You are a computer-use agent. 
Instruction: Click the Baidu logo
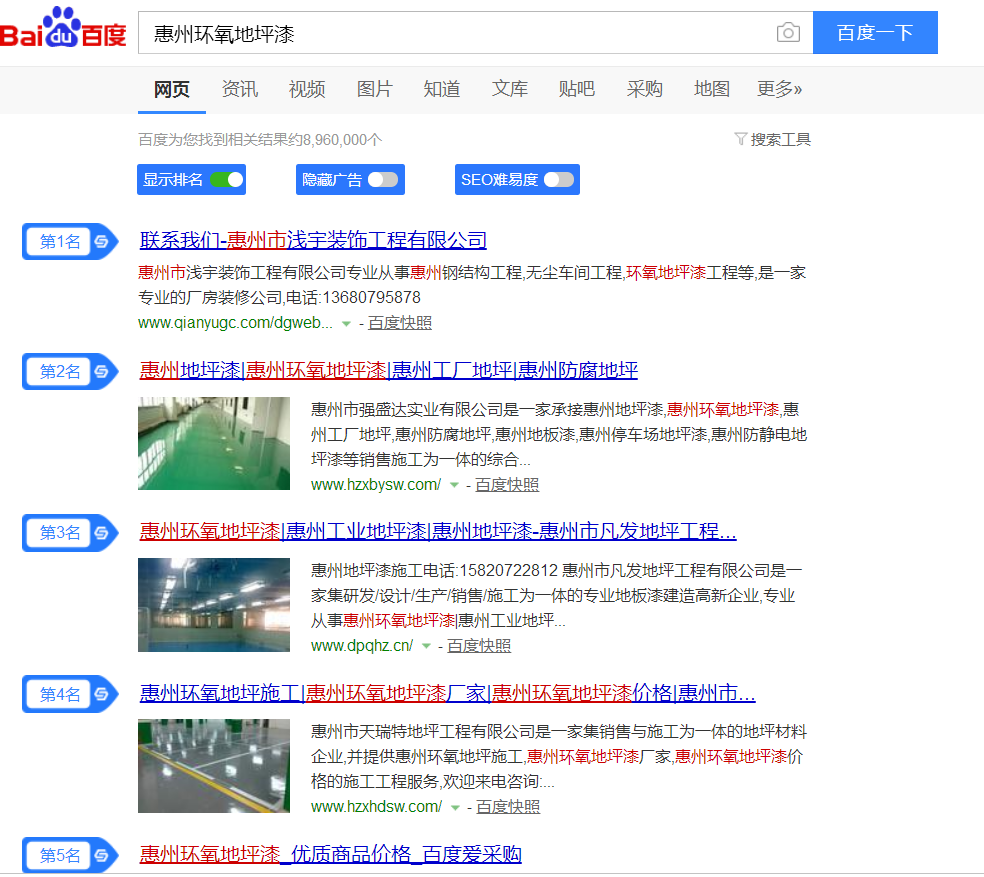(x=63, y=28)
